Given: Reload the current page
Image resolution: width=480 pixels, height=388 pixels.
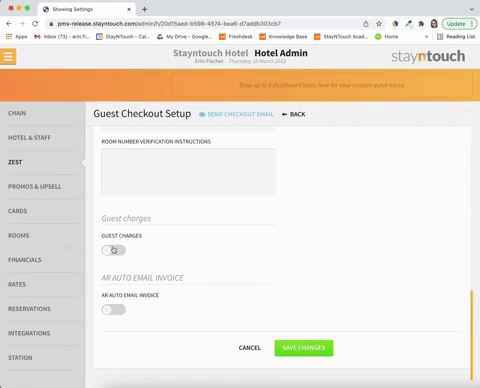Looking at the screenshot, I should point(35,24).
